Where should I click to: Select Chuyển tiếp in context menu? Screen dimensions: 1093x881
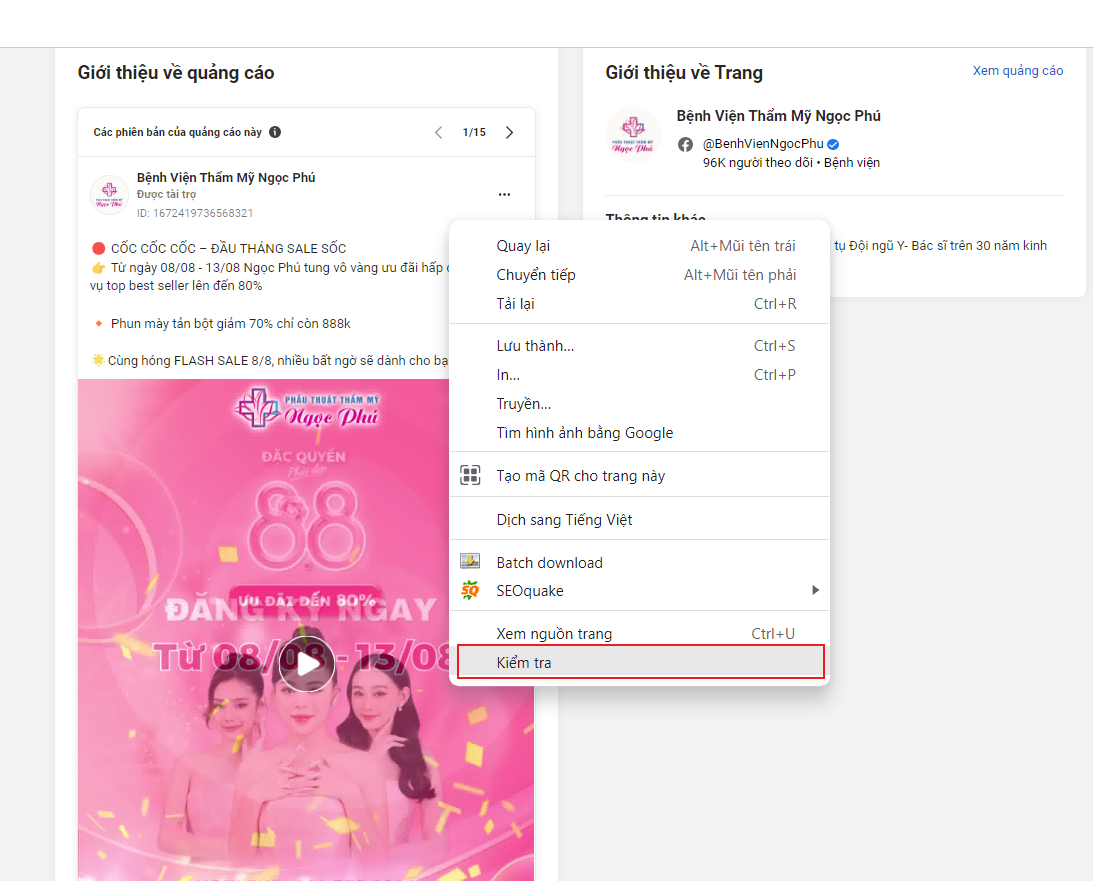[639, 275]
